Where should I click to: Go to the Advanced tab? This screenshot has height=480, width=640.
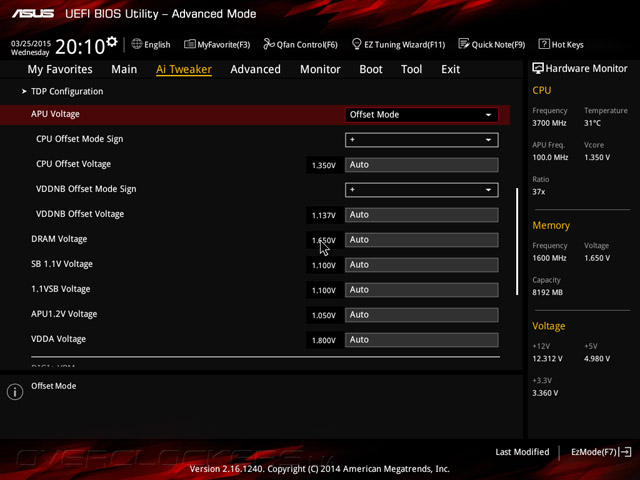click(x=256, y=69)
